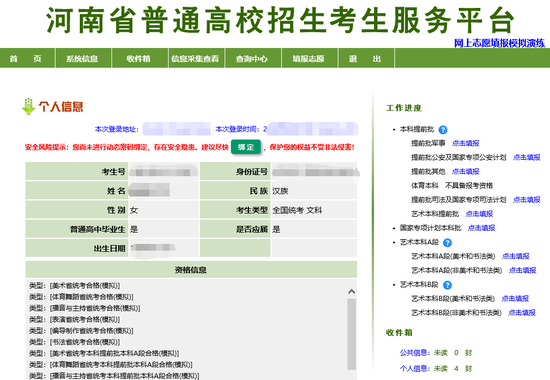550x380 pixels.
Task: Open 查询中心 from the navigation bar
Action: pos(252,59)
